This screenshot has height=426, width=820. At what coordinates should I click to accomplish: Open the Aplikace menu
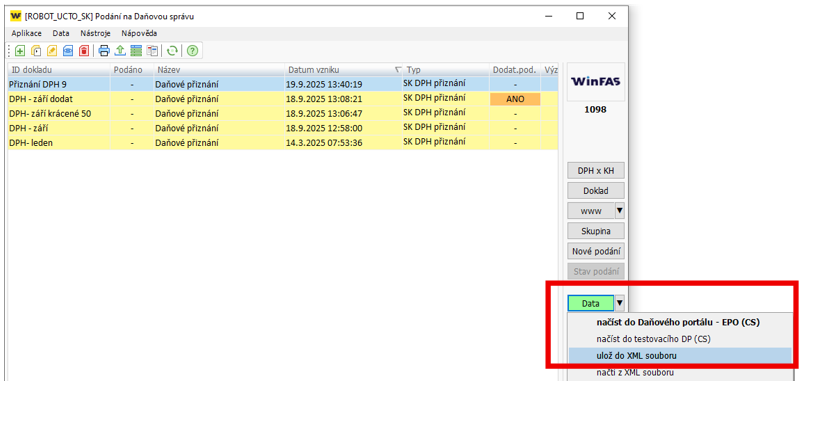point(27,33)
